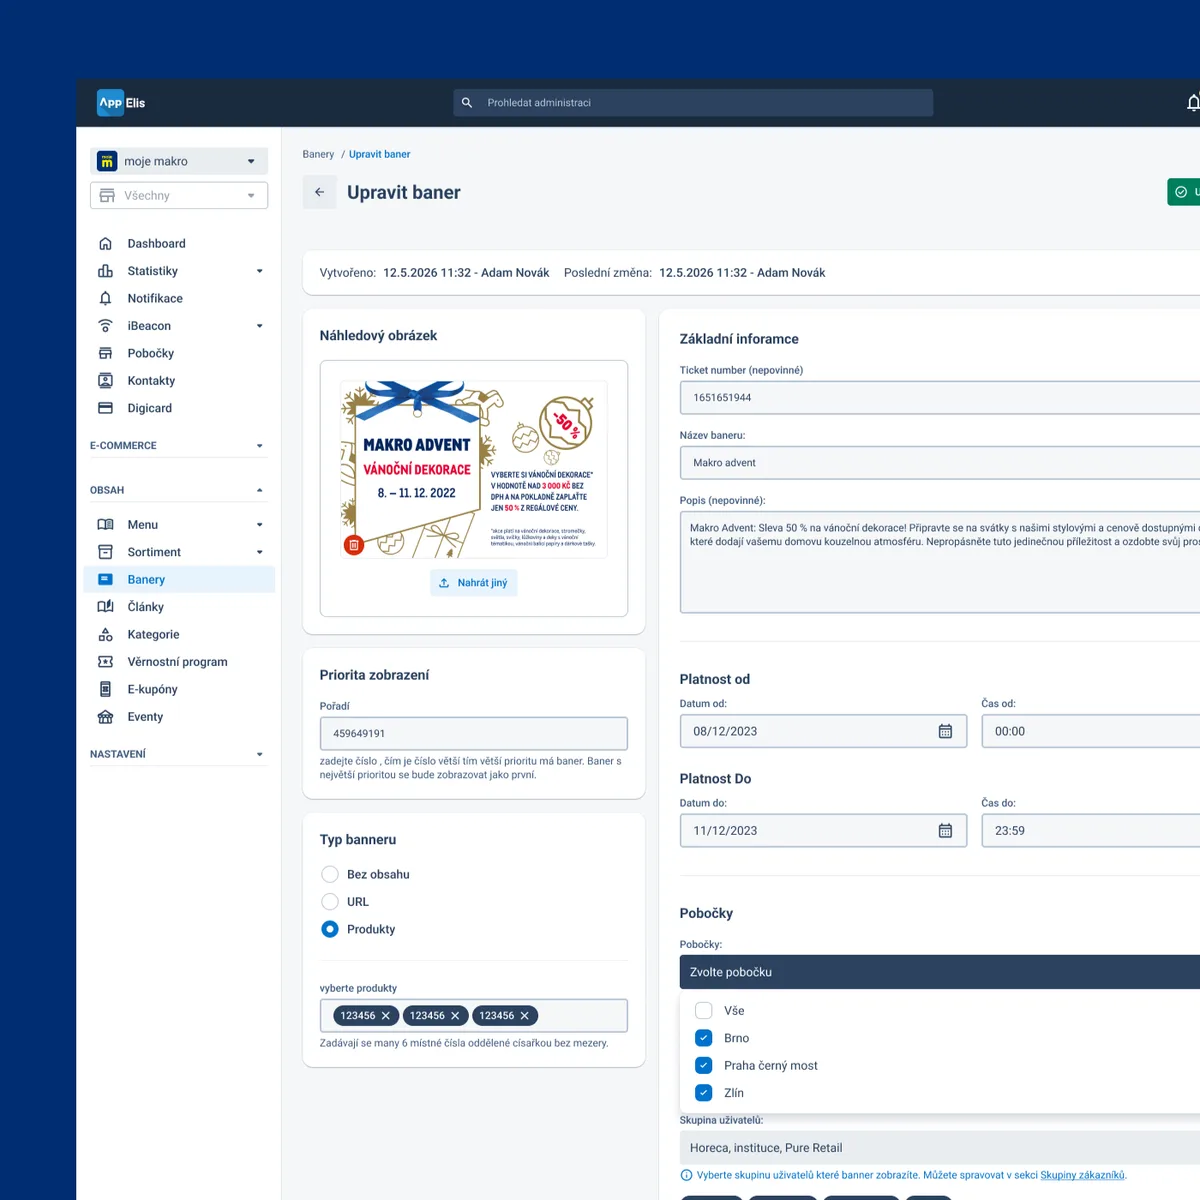Remove the first 123456 product tag
The width and height of the screenshot is (1200, 1200).
coord(386,1016)
